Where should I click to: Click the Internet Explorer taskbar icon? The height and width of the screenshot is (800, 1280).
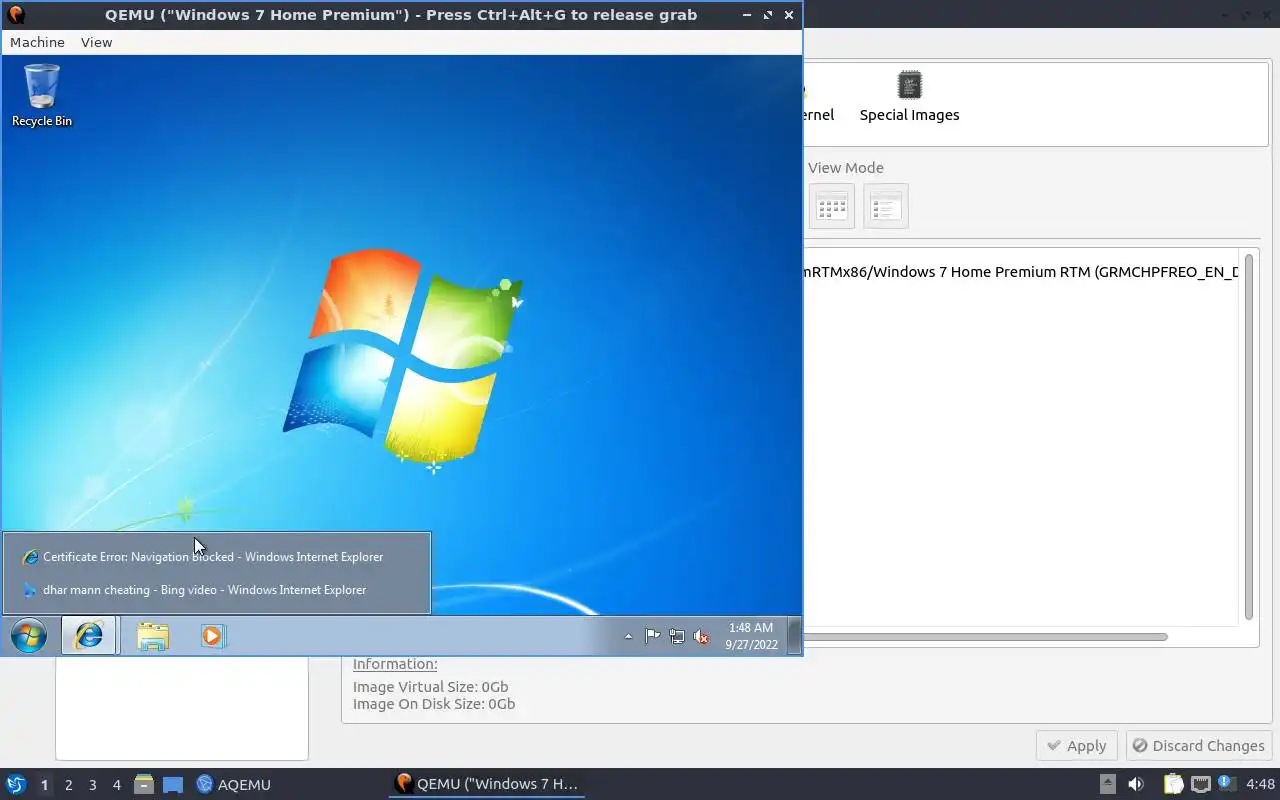89,636
